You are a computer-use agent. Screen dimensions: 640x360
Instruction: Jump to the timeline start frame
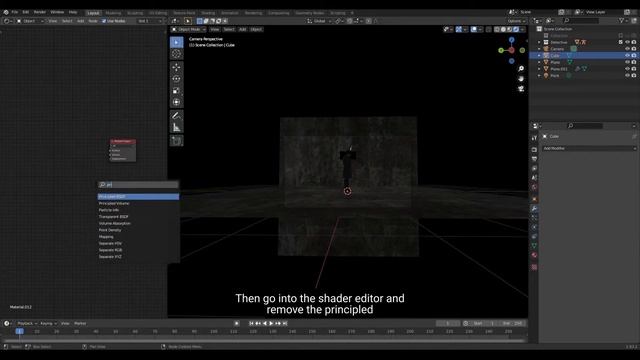[251, 323]
